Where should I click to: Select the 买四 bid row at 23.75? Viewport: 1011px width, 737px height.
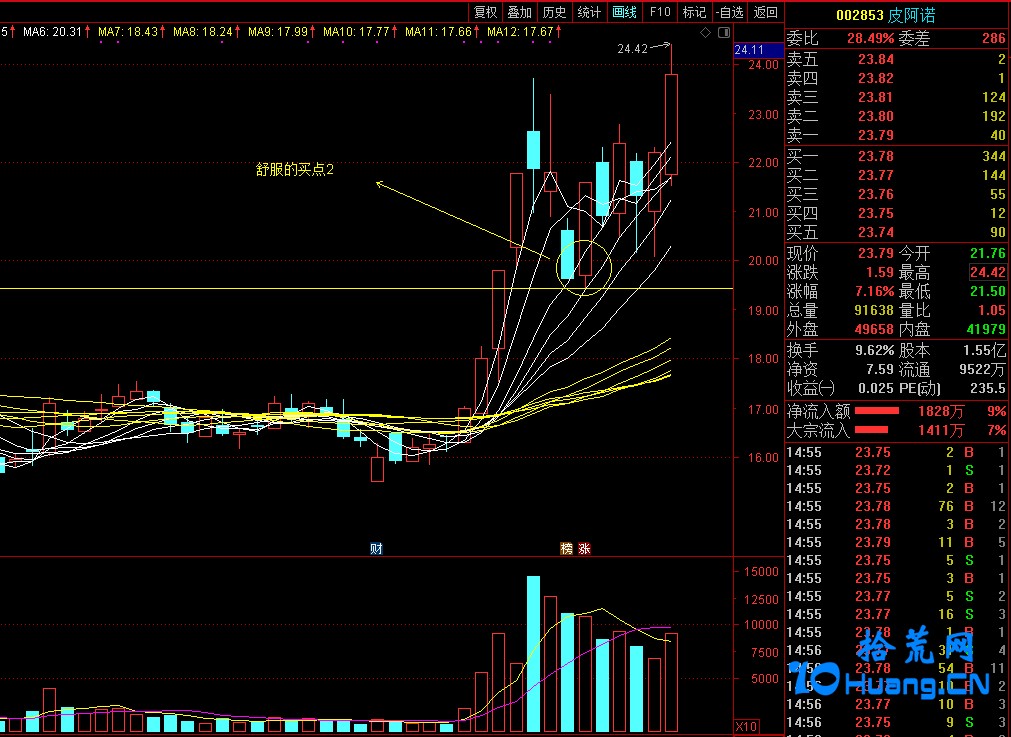(x=896, y=213)
